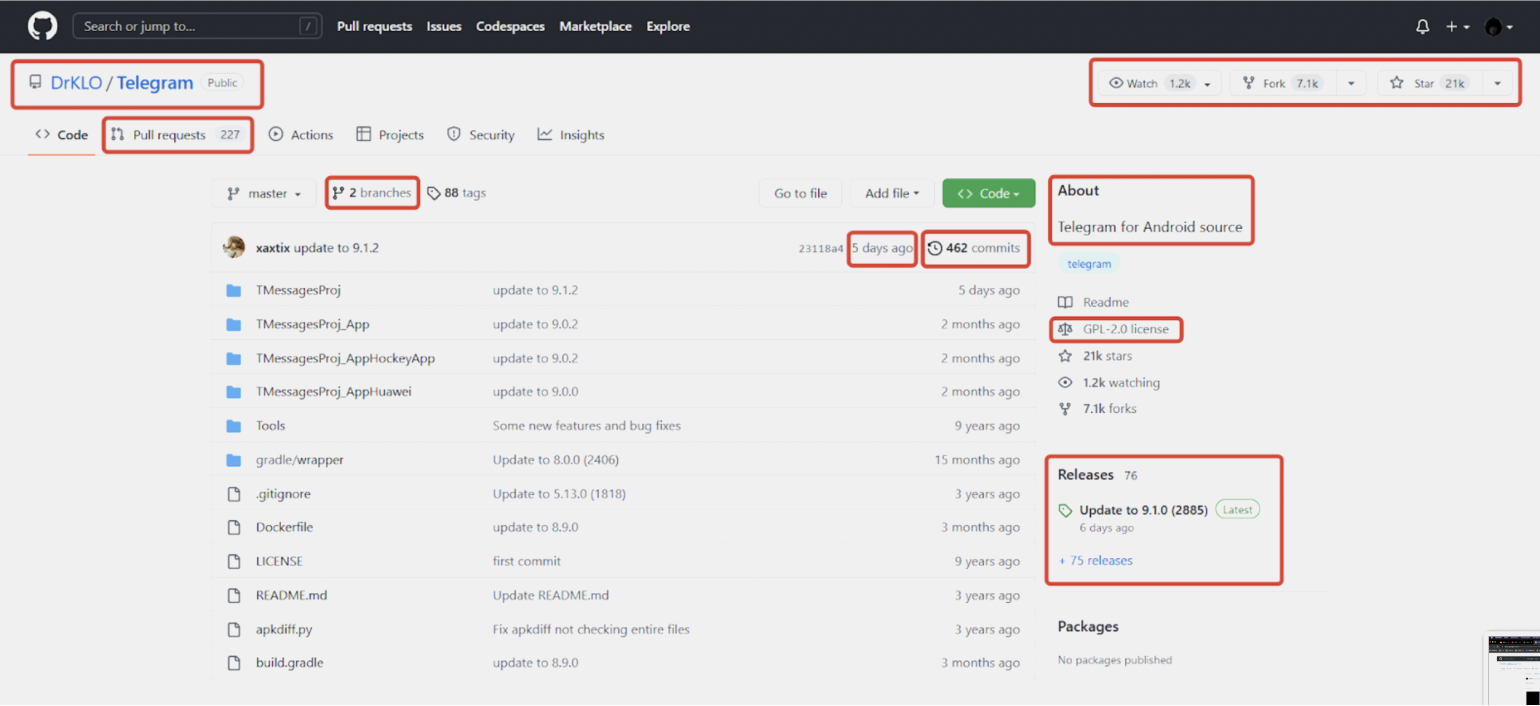Click the TMessagesProj folder icon
This screenshot has height=706, width=1540.
[x=234, y=291]
